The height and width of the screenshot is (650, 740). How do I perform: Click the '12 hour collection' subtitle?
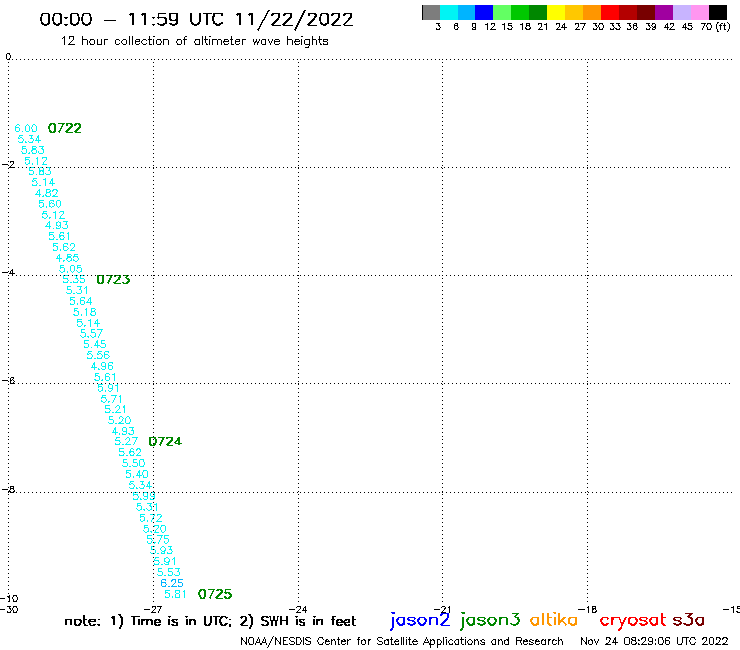[194, 42]
